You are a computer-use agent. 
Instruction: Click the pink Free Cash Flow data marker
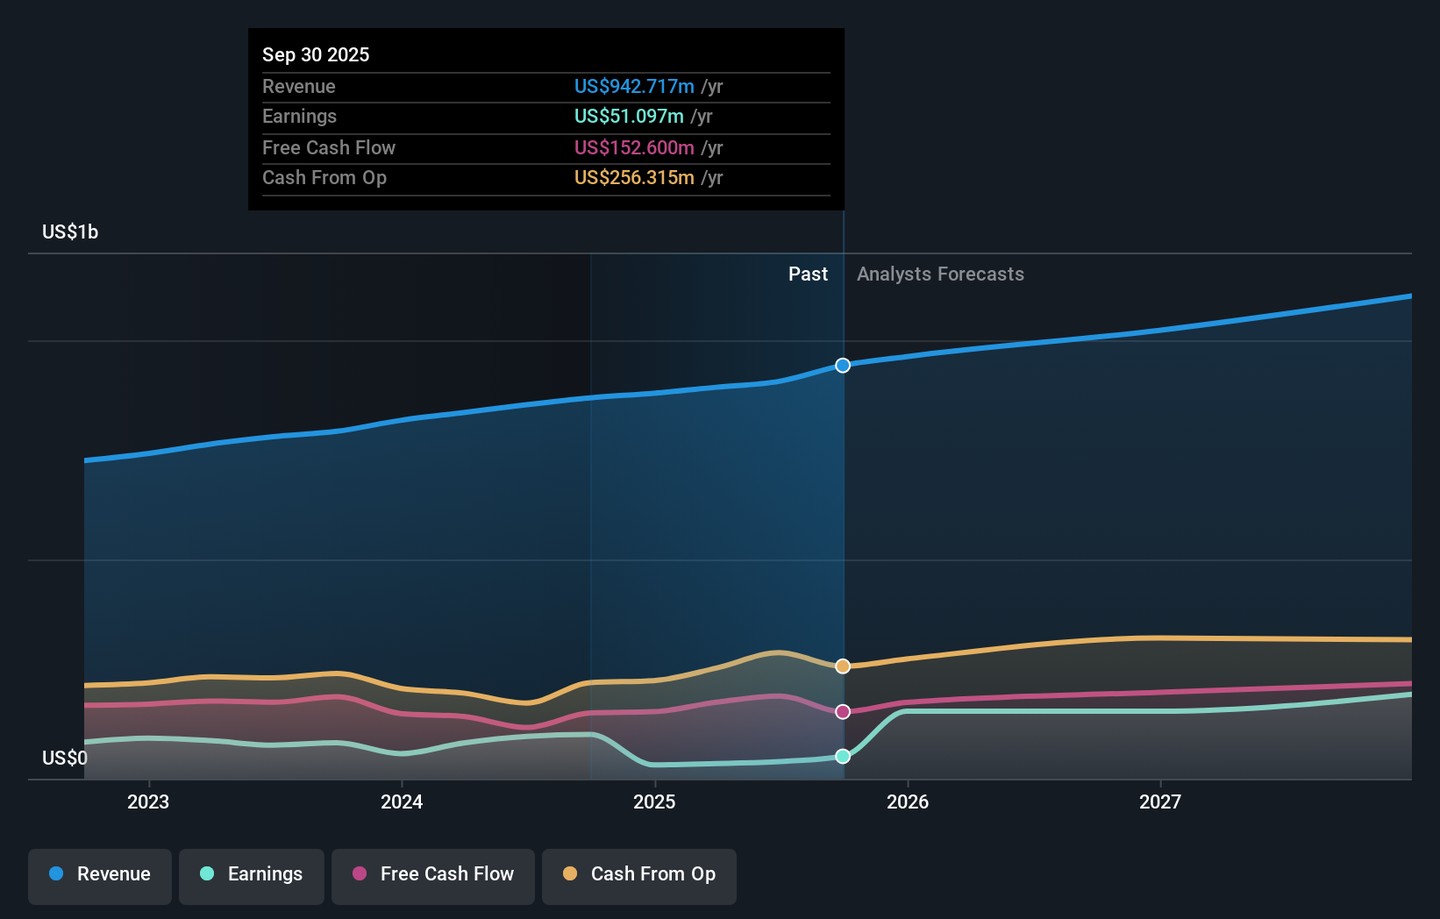tap(843, 712)
